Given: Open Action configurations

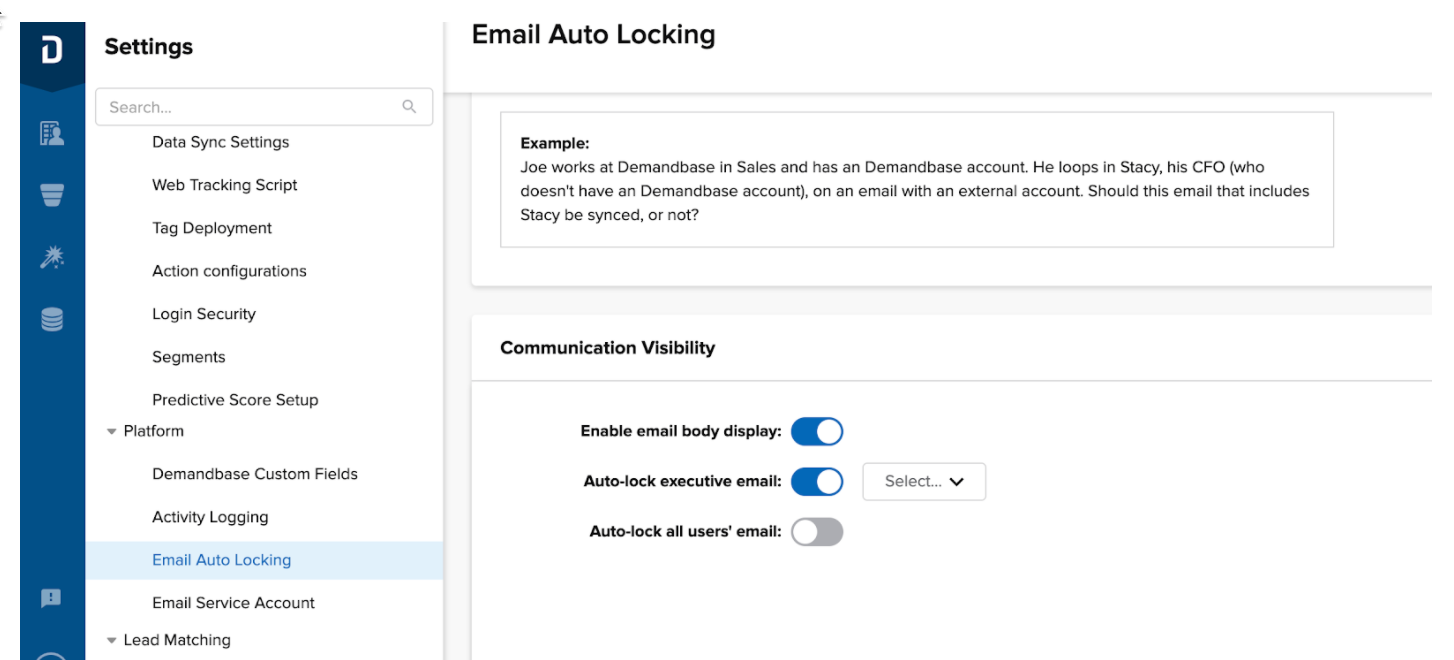Looking at the screenshot, I should pyautogui.click(x=229, y=271).
